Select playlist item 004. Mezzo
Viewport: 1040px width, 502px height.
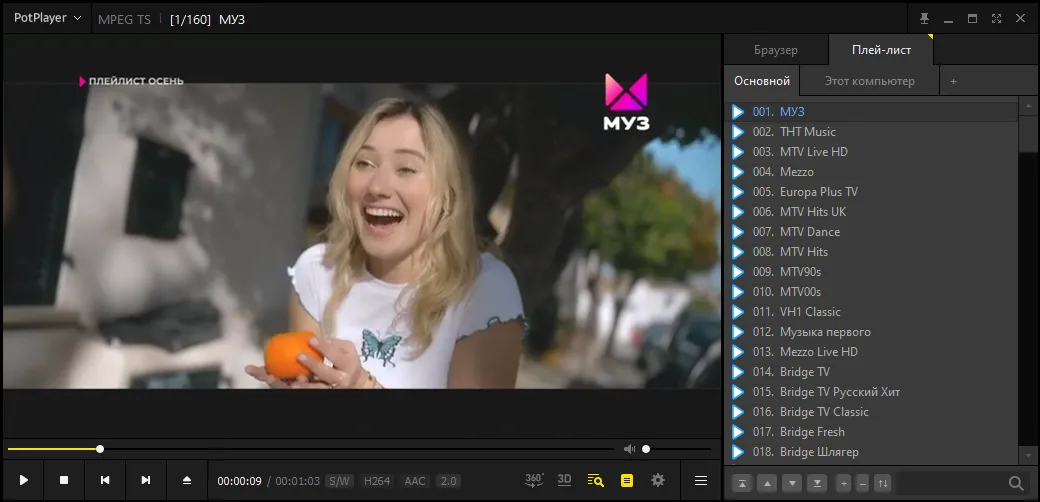871,172
